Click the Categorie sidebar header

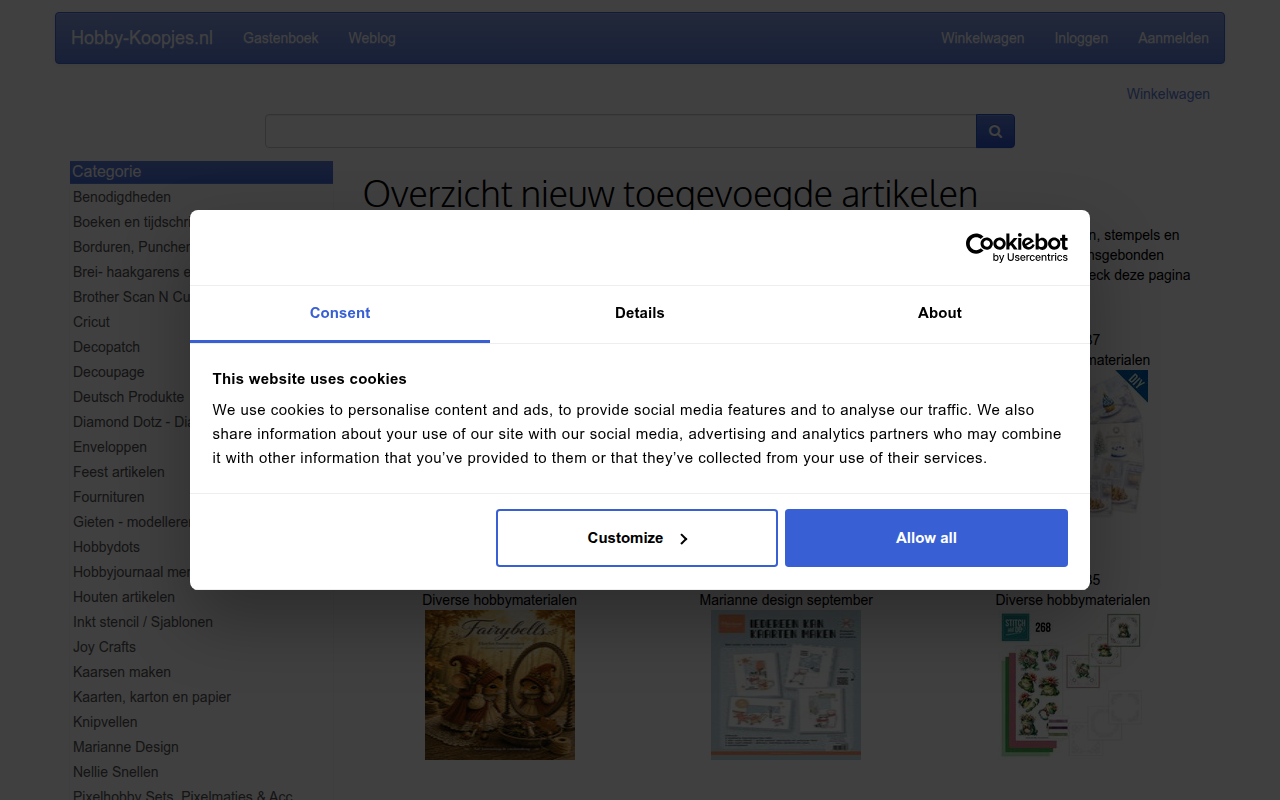pos(201,172)
